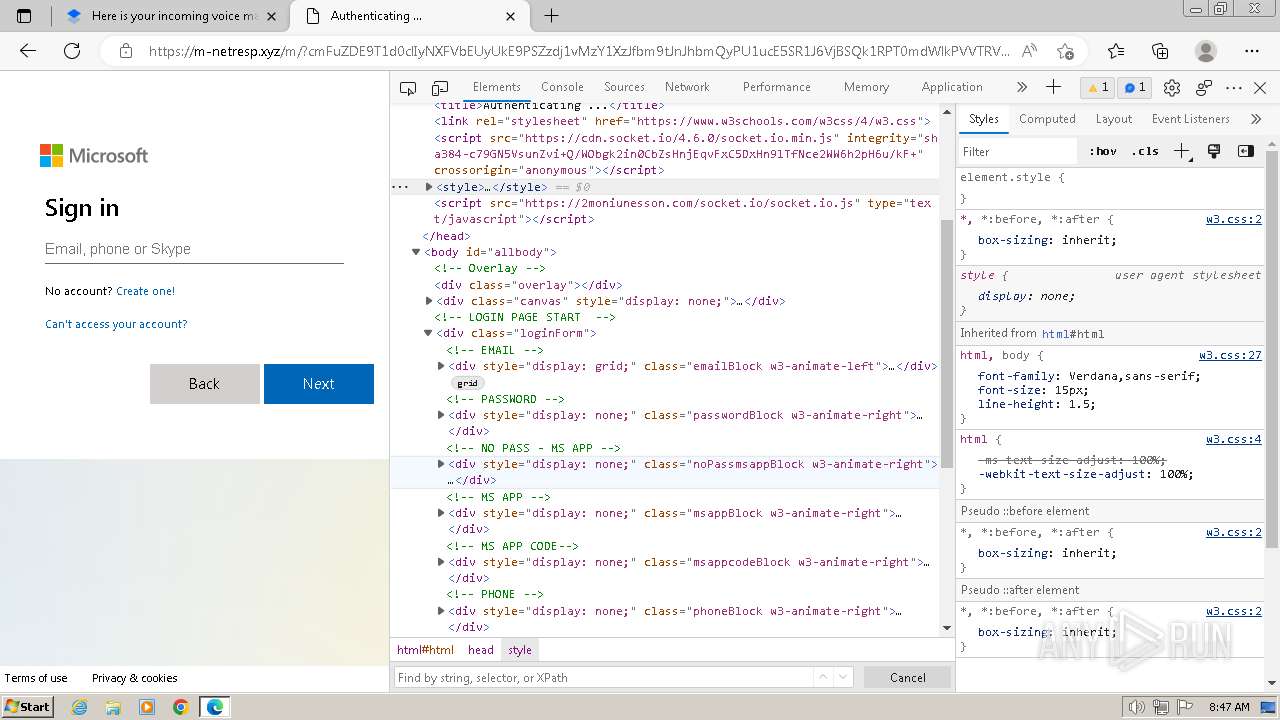Open the Network tab
Image resolution: width=1280 pixels, height=720 pixels.
pyautogui.click(x=687, y=87)
